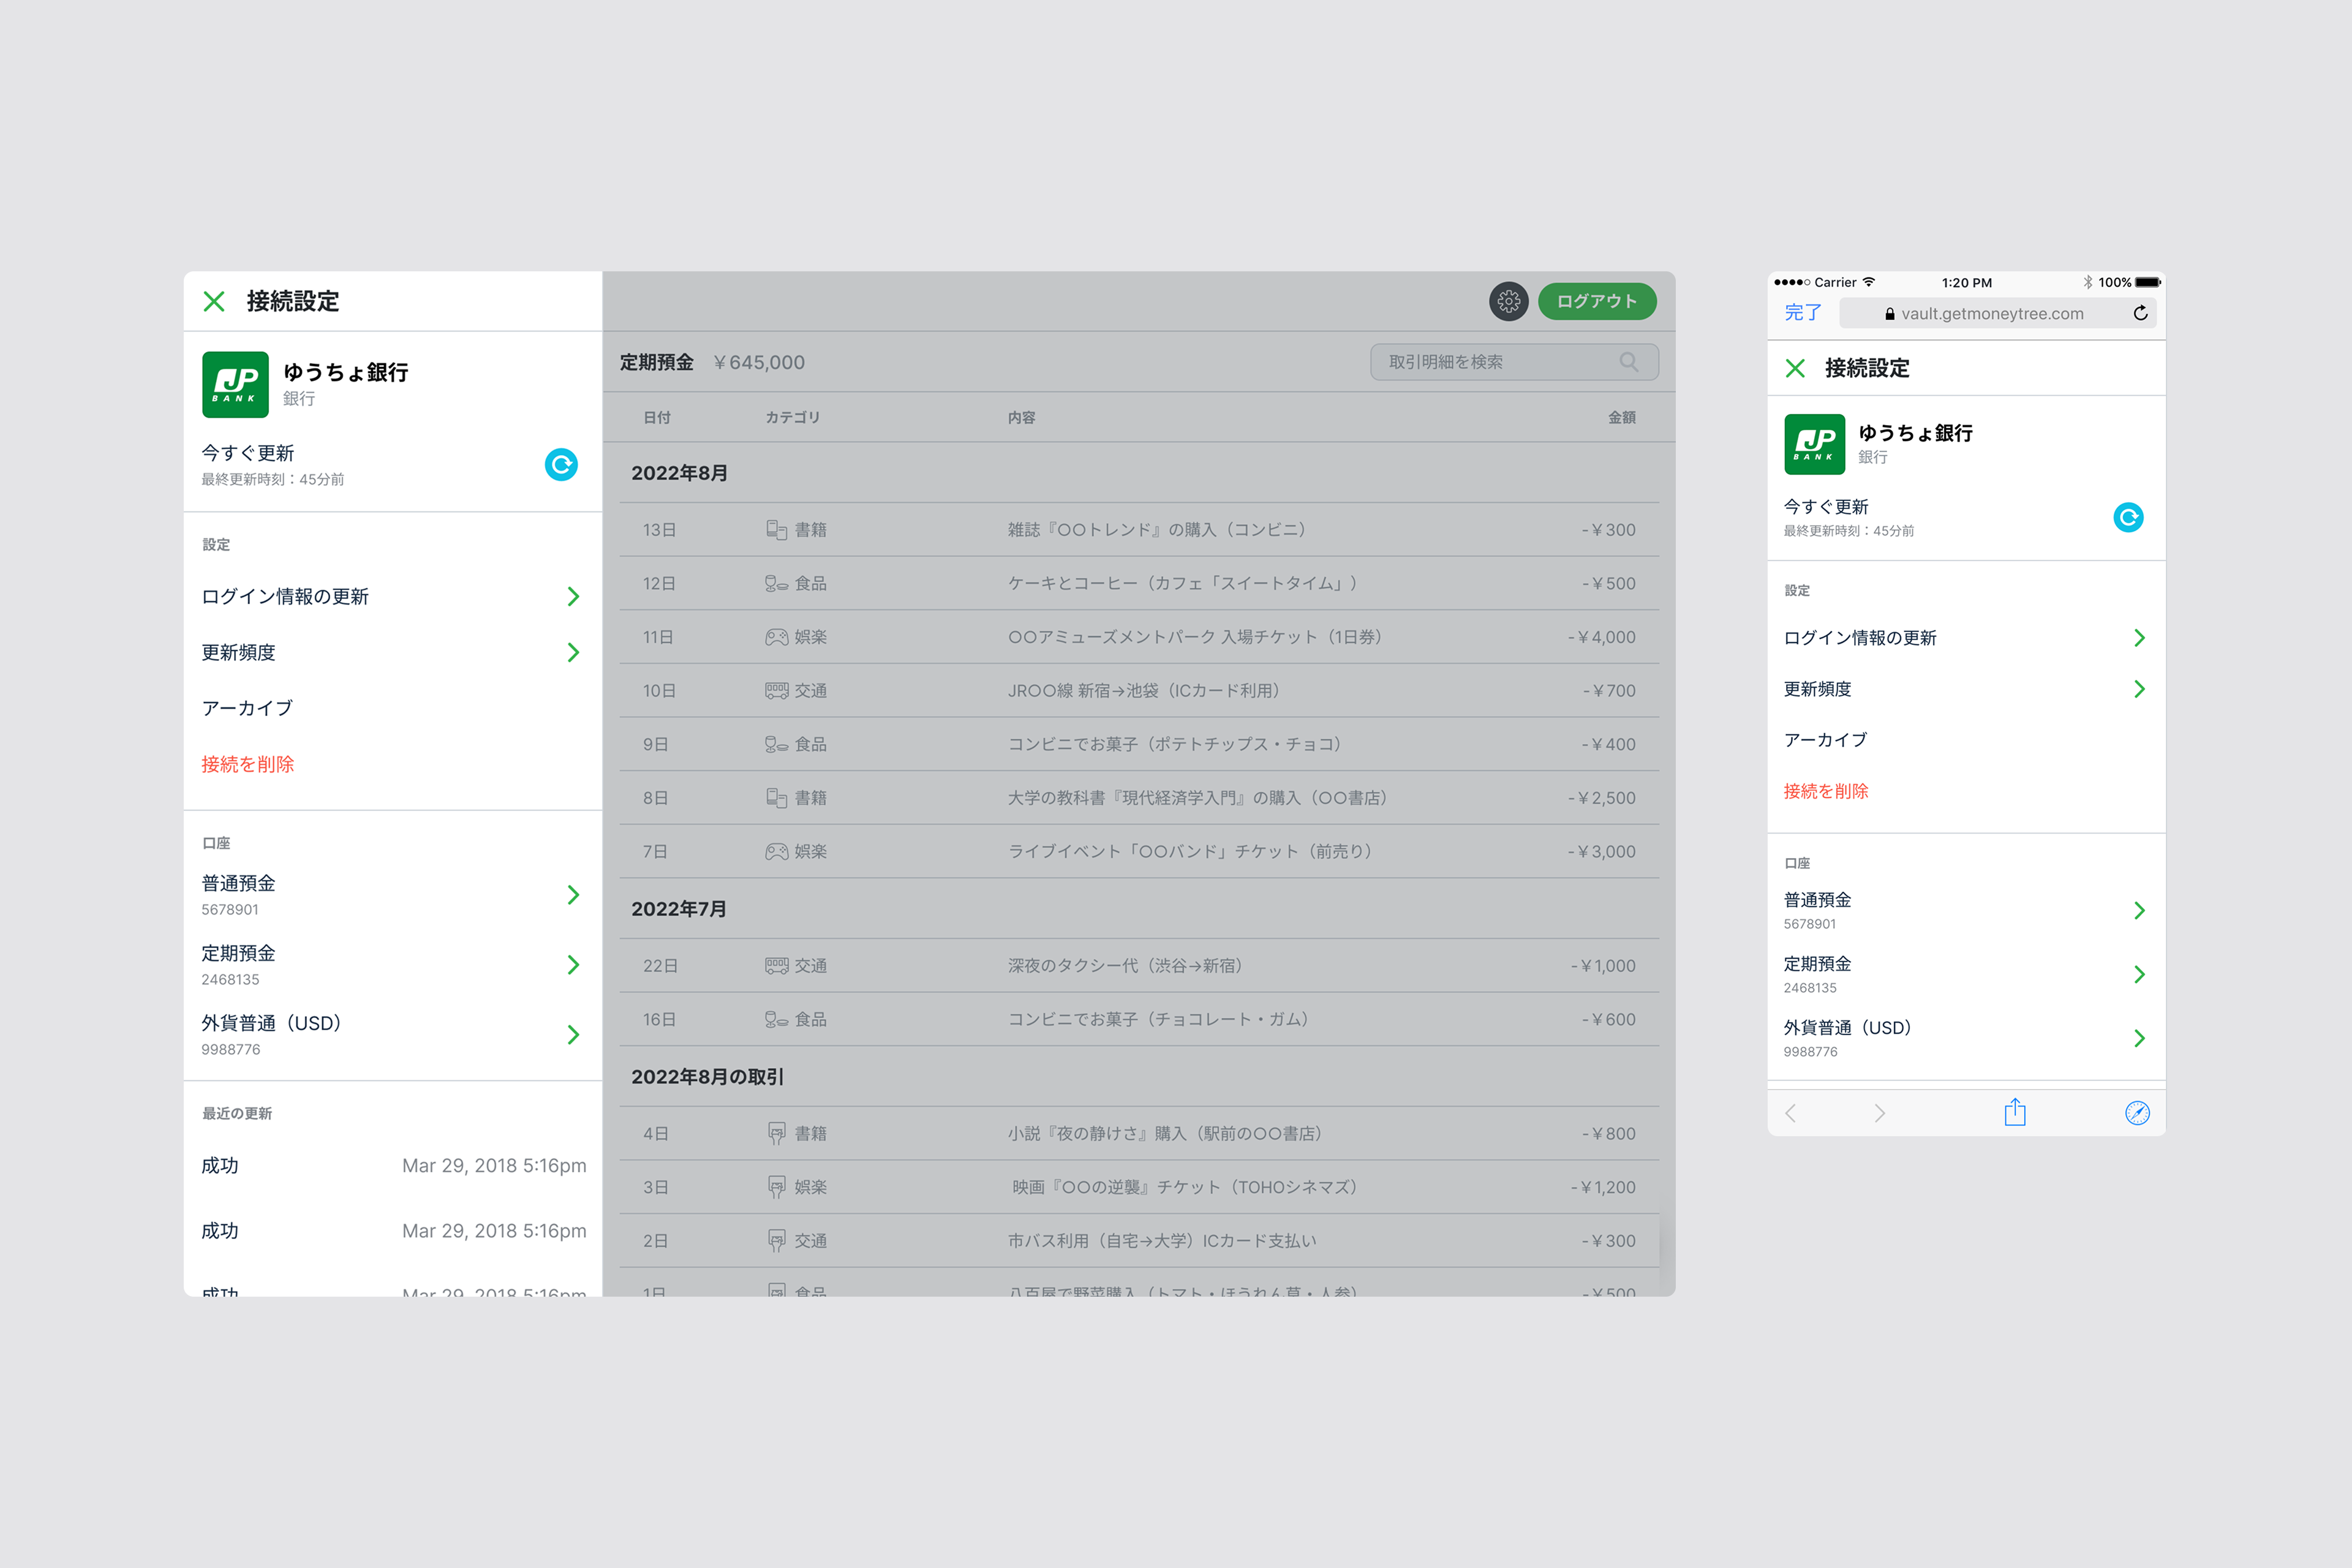Click the 食品 category icon on the ケーキとコーヒー row

pyautogui.click(x=776, y=583)
